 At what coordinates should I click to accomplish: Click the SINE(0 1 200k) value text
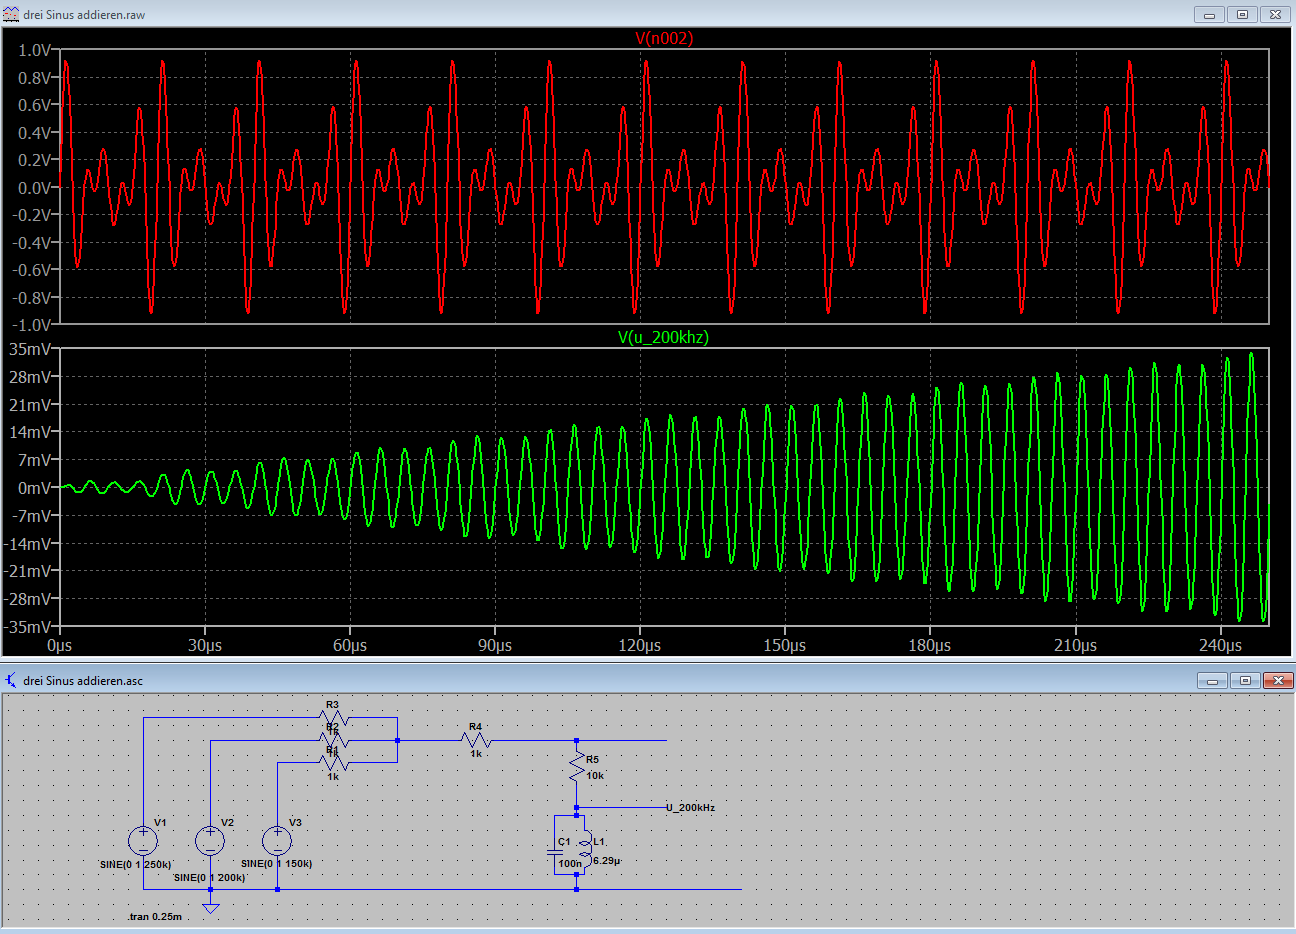click(x=210, y=877)
